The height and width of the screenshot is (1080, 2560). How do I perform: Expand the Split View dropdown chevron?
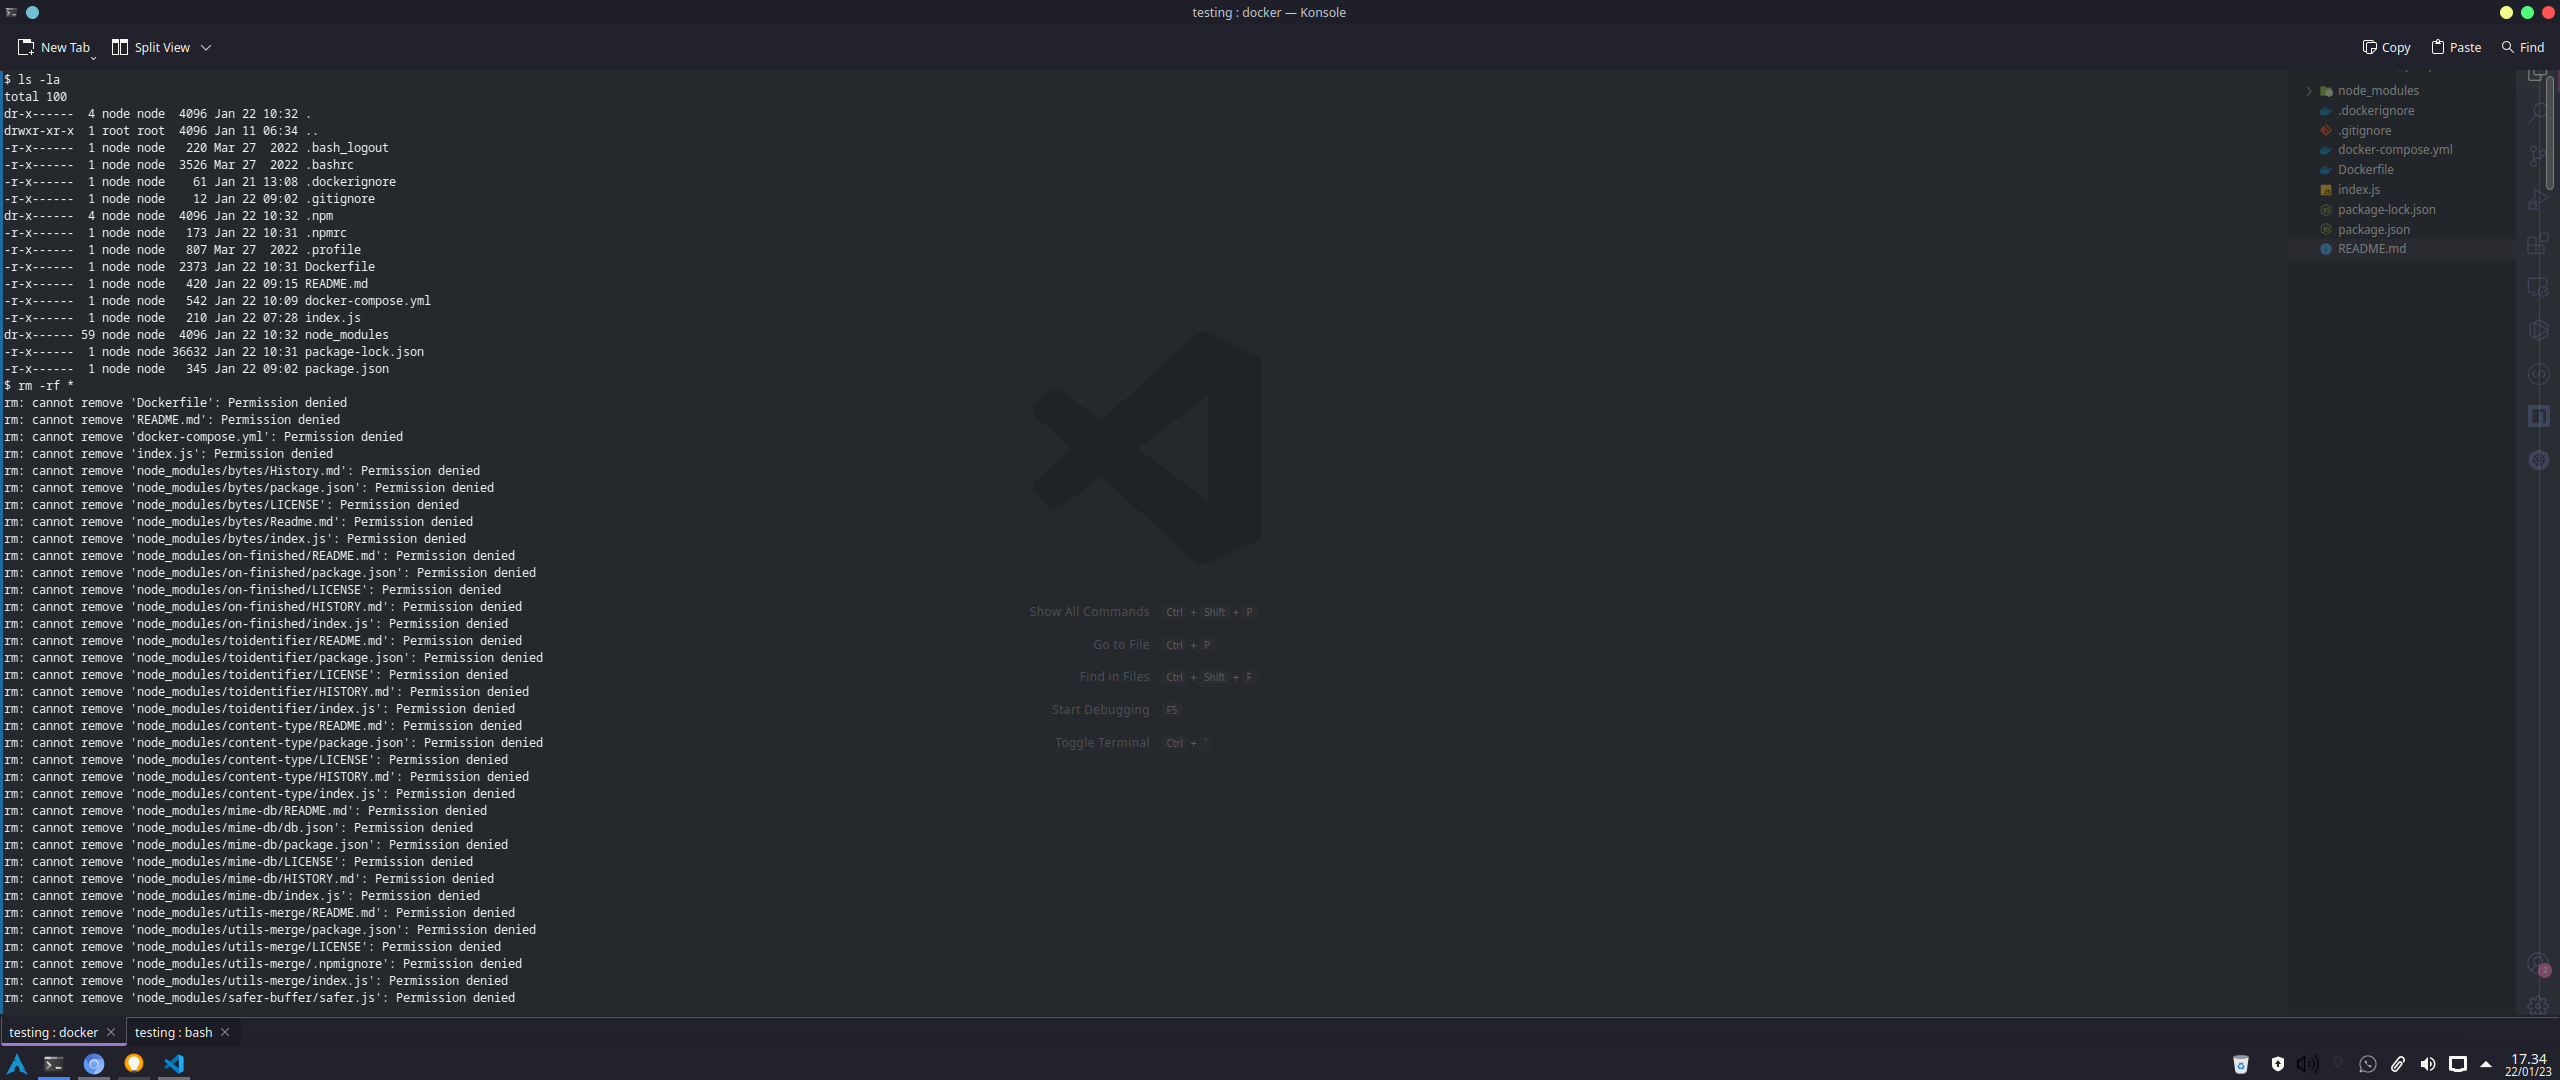point(206,47)
